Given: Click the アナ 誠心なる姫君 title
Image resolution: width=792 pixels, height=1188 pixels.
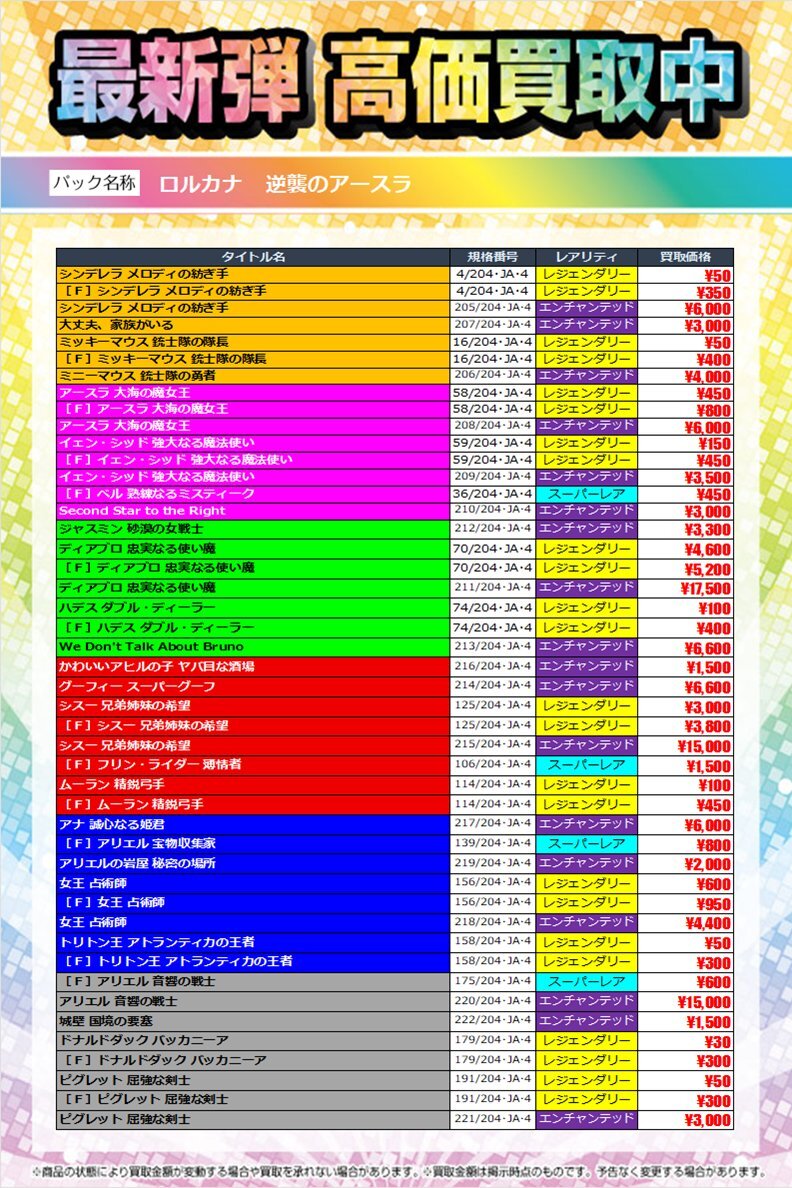Looking at the screenshot, I should click(253, 824).
